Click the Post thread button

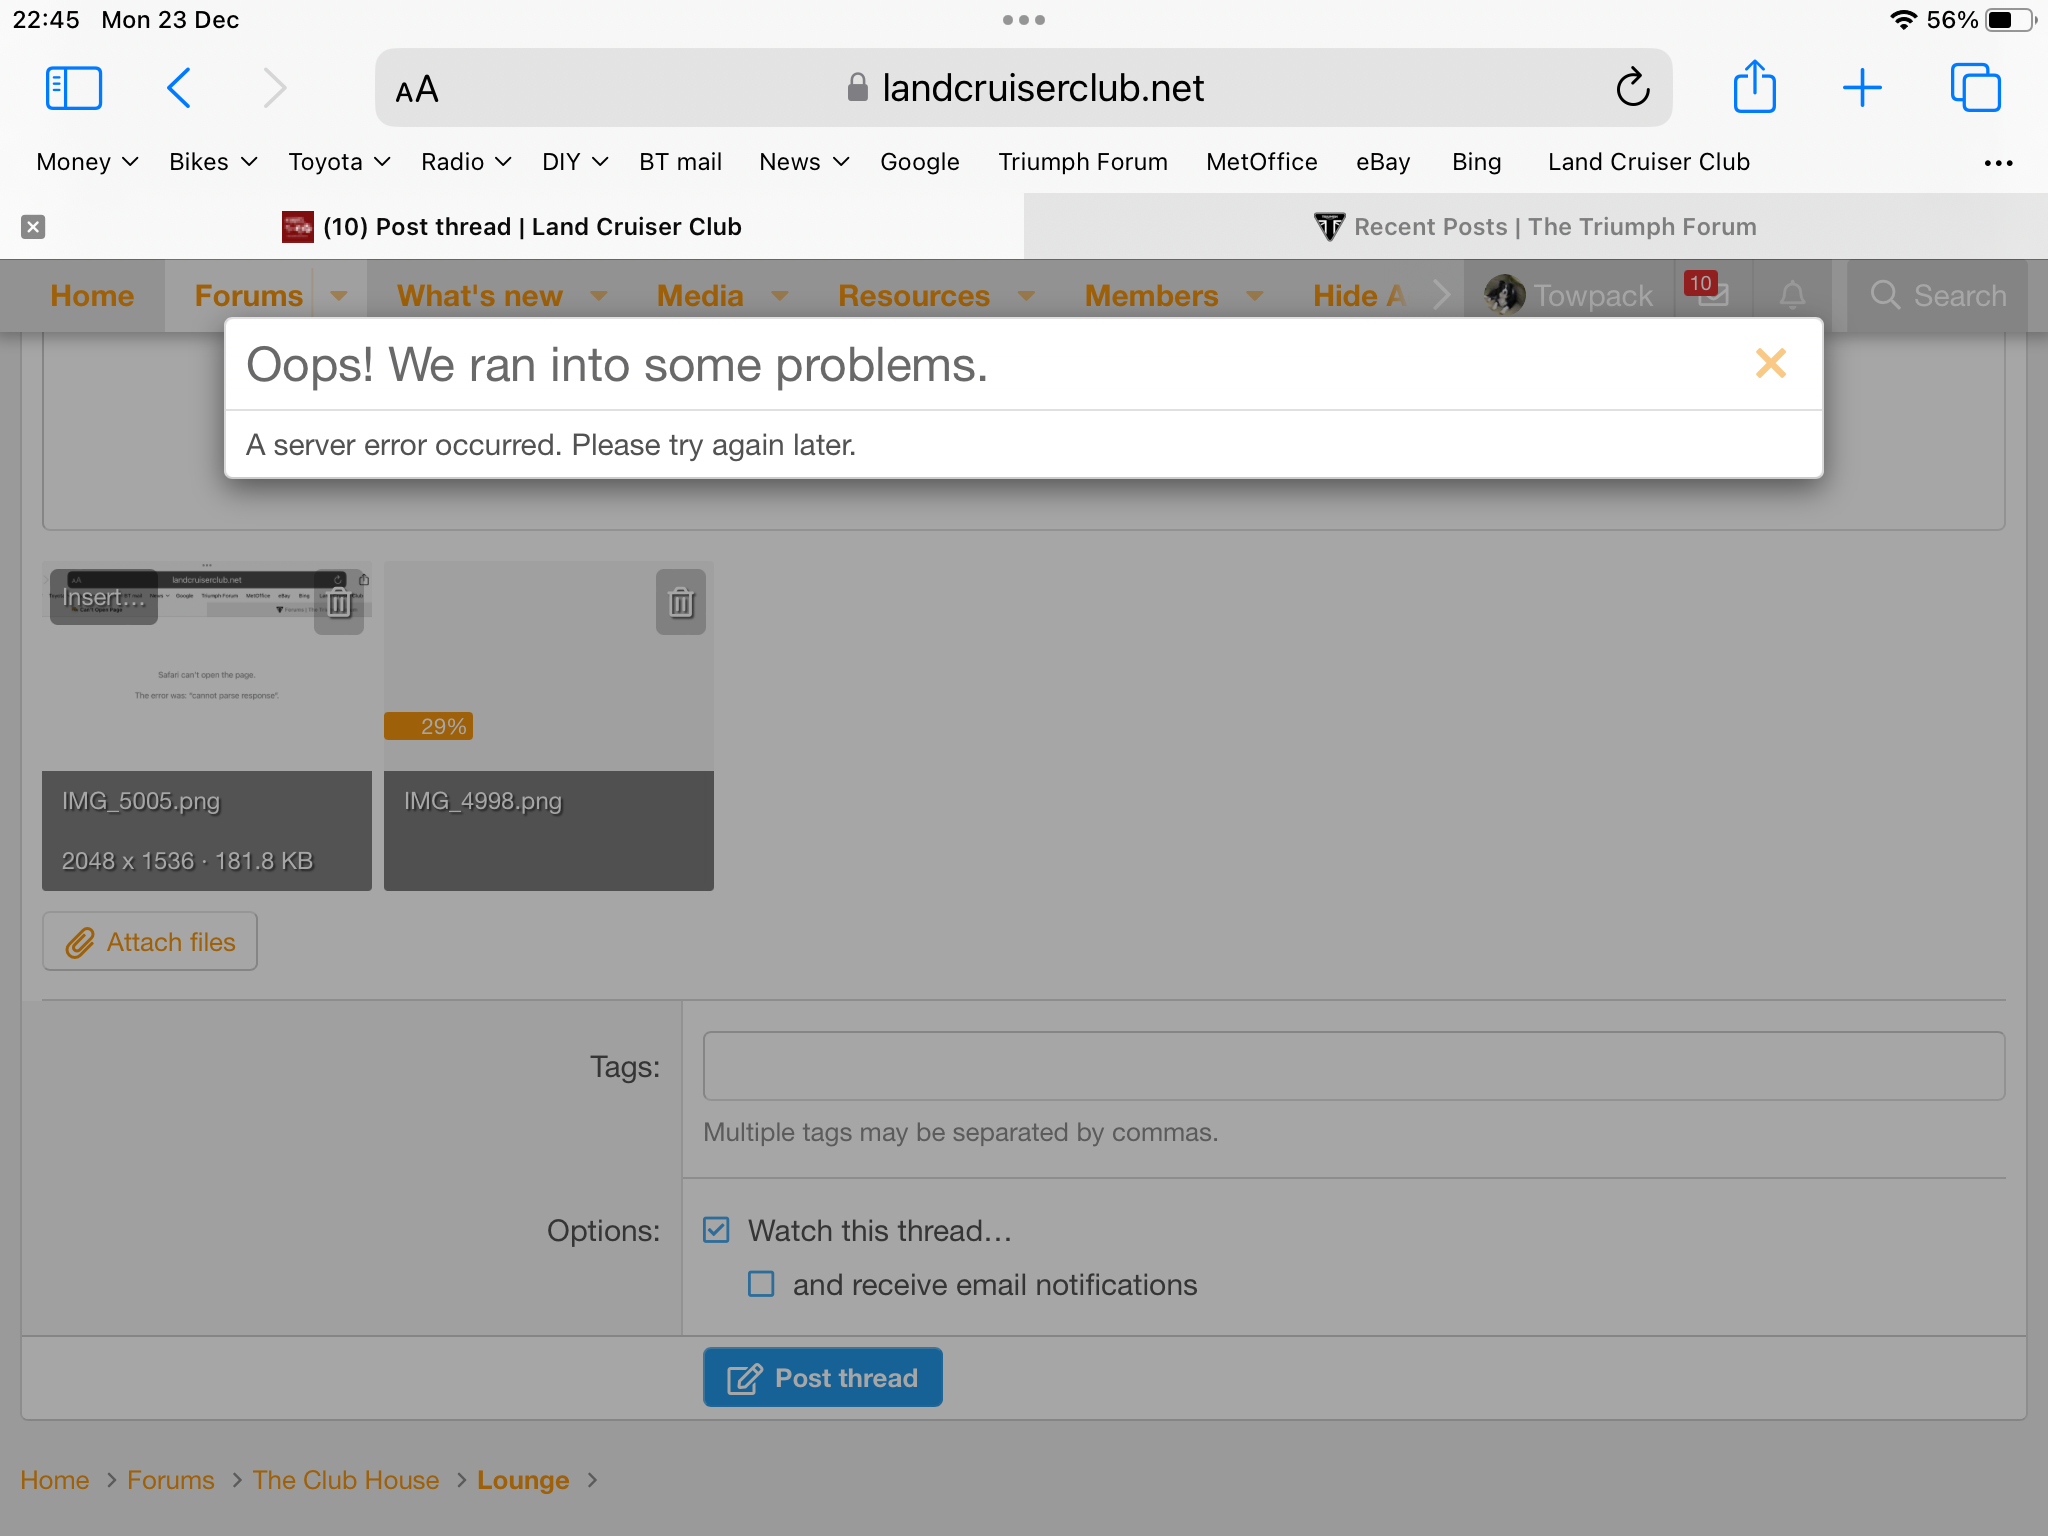[822, 1377]
